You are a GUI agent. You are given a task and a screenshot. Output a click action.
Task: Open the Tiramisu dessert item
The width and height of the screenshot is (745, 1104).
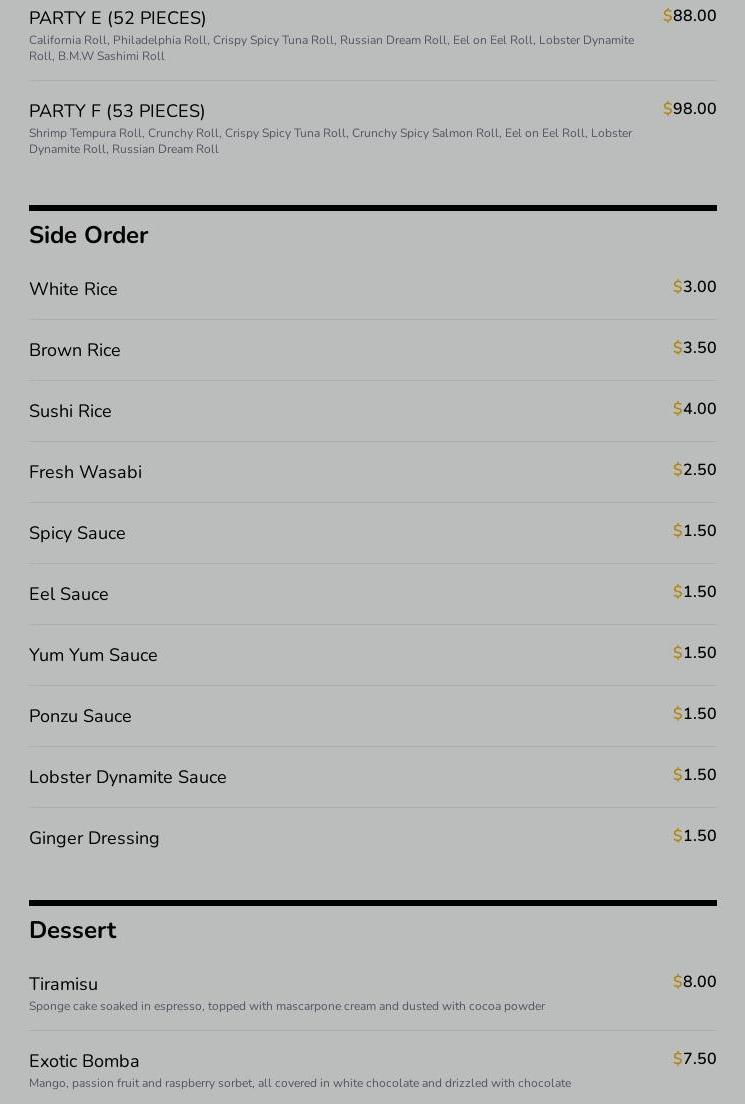[372, 993]
